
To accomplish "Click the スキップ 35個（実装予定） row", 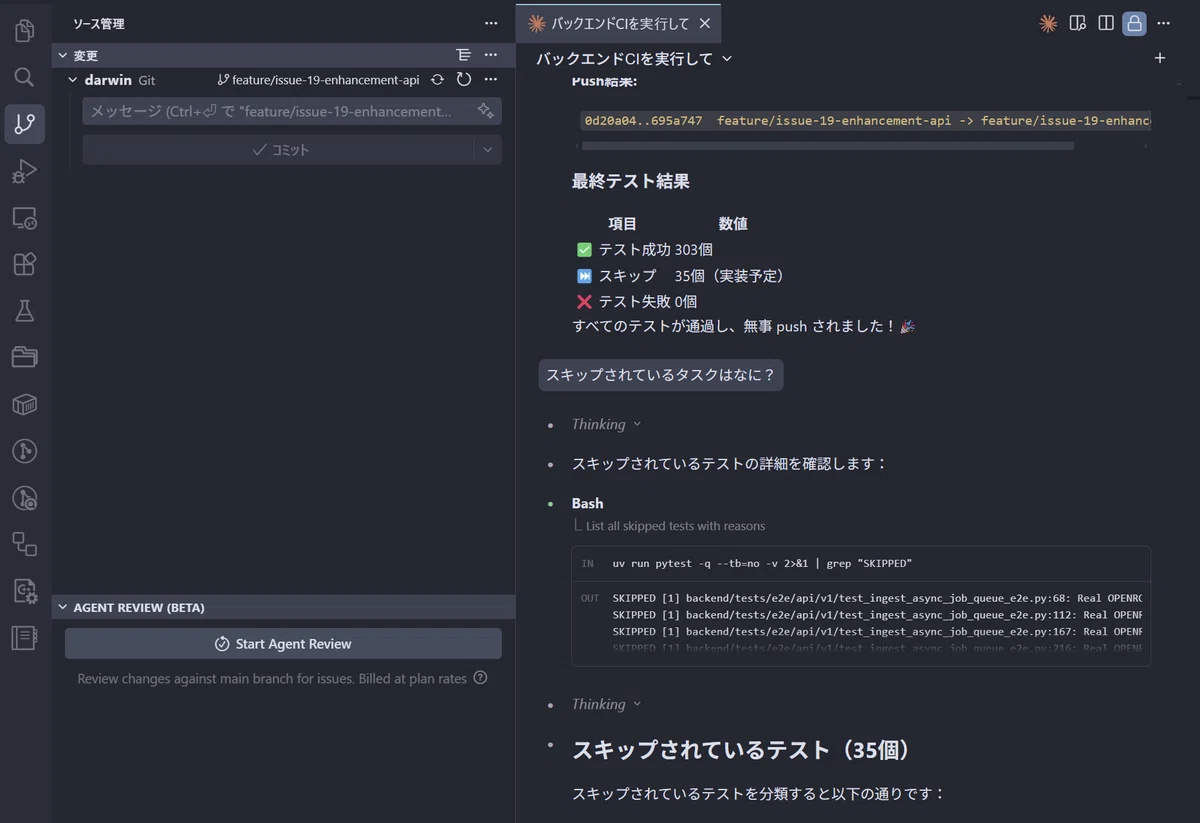I will [x=683, y=275].
